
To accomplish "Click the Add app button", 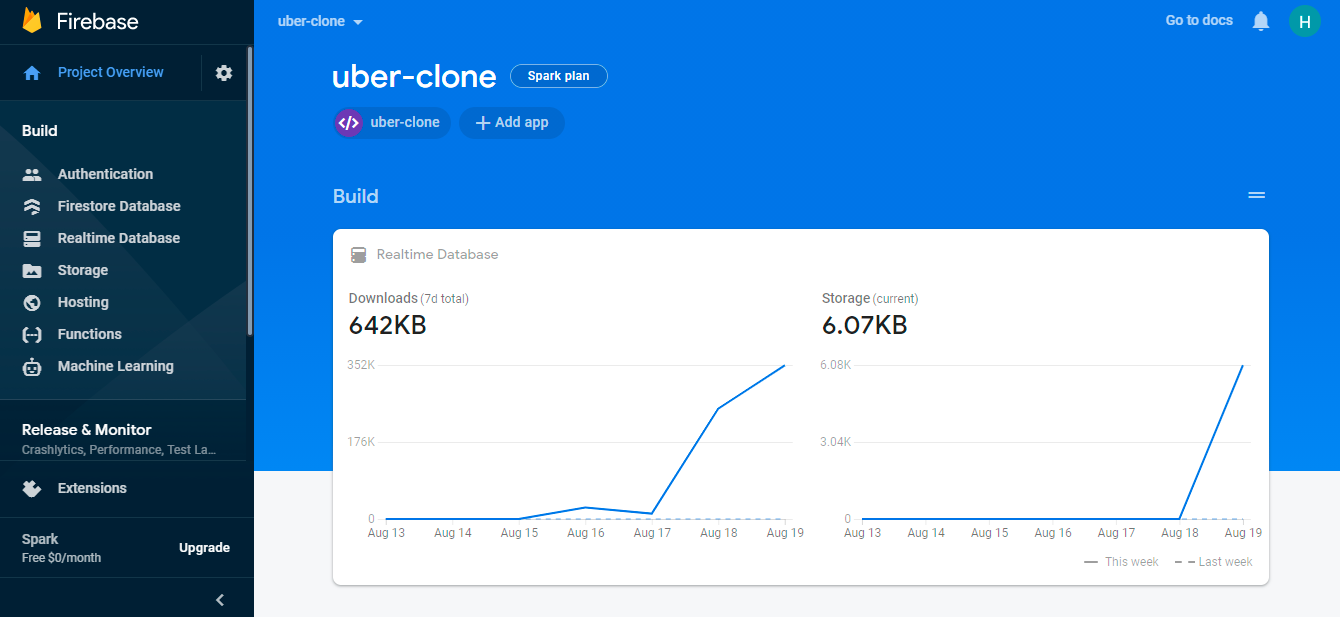I will (x=512, y=123).
